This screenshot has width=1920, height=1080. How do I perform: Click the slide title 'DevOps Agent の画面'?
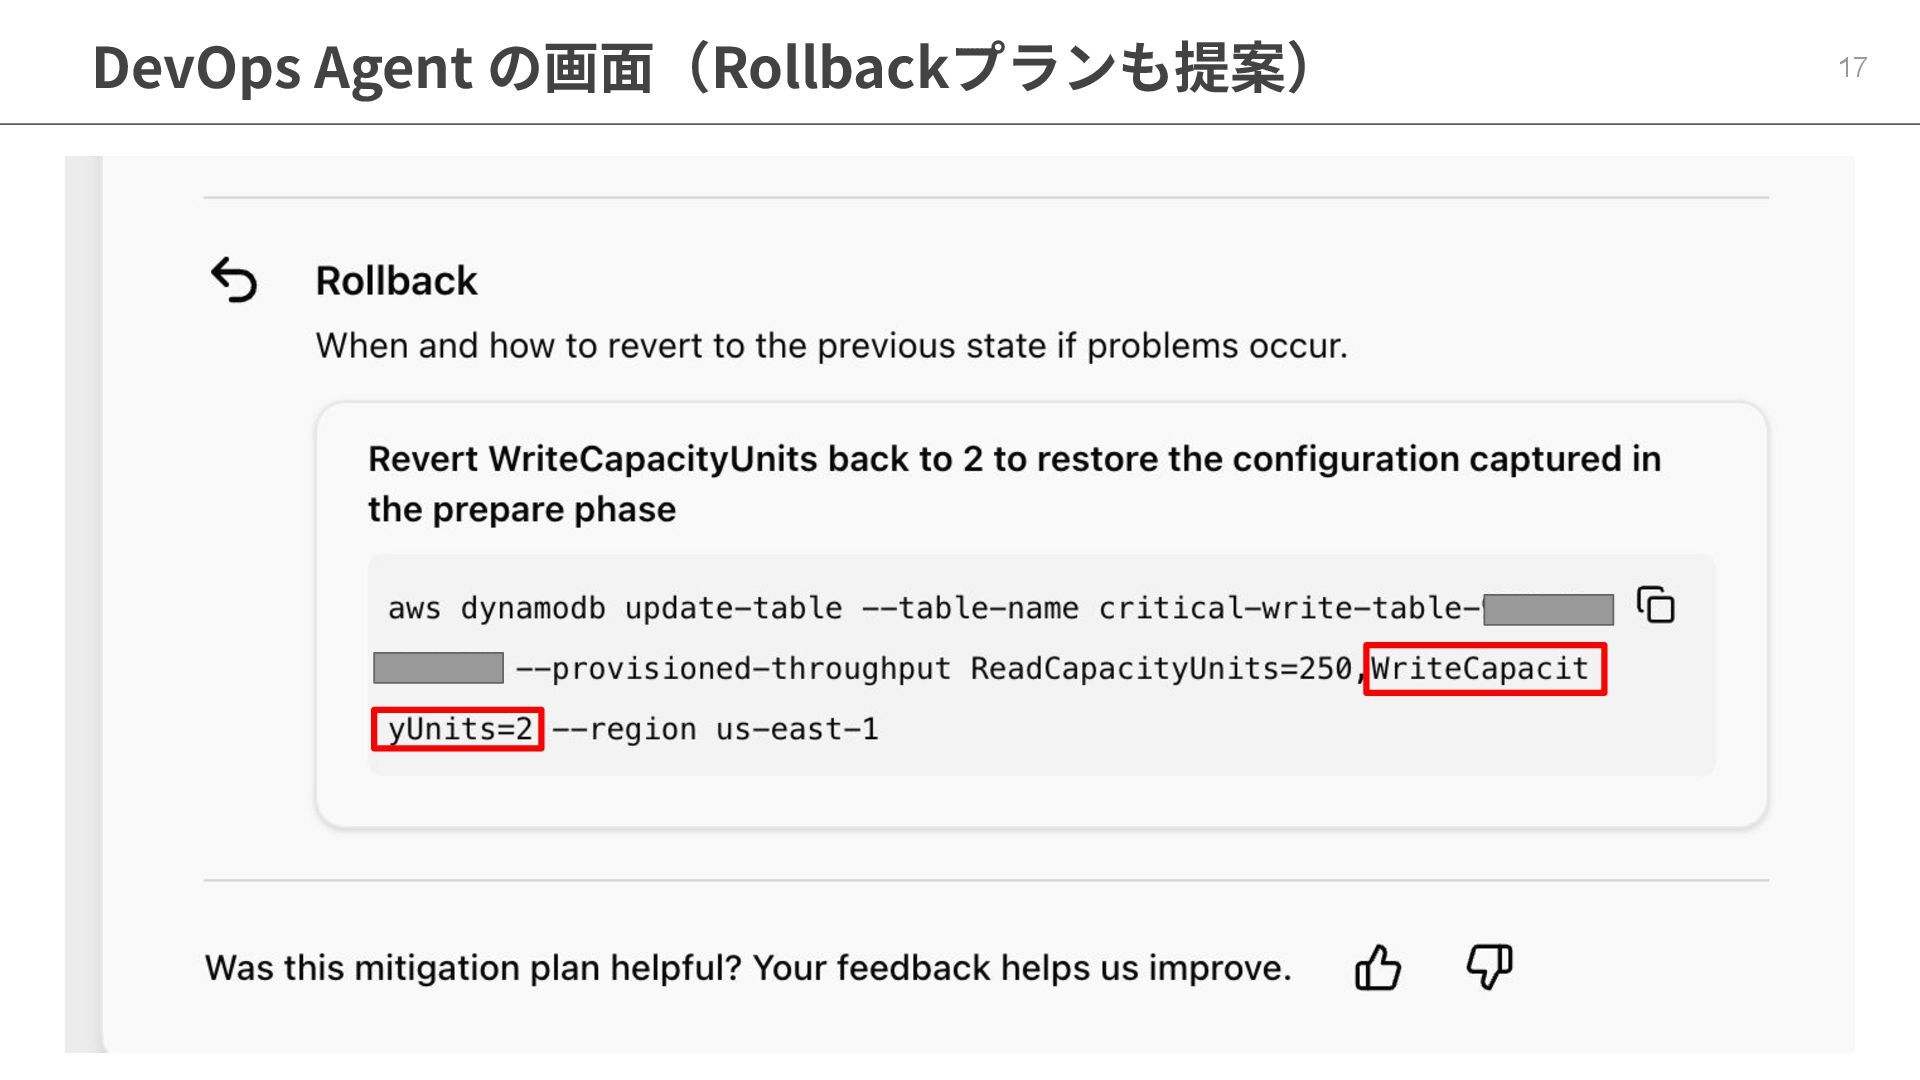372,68
